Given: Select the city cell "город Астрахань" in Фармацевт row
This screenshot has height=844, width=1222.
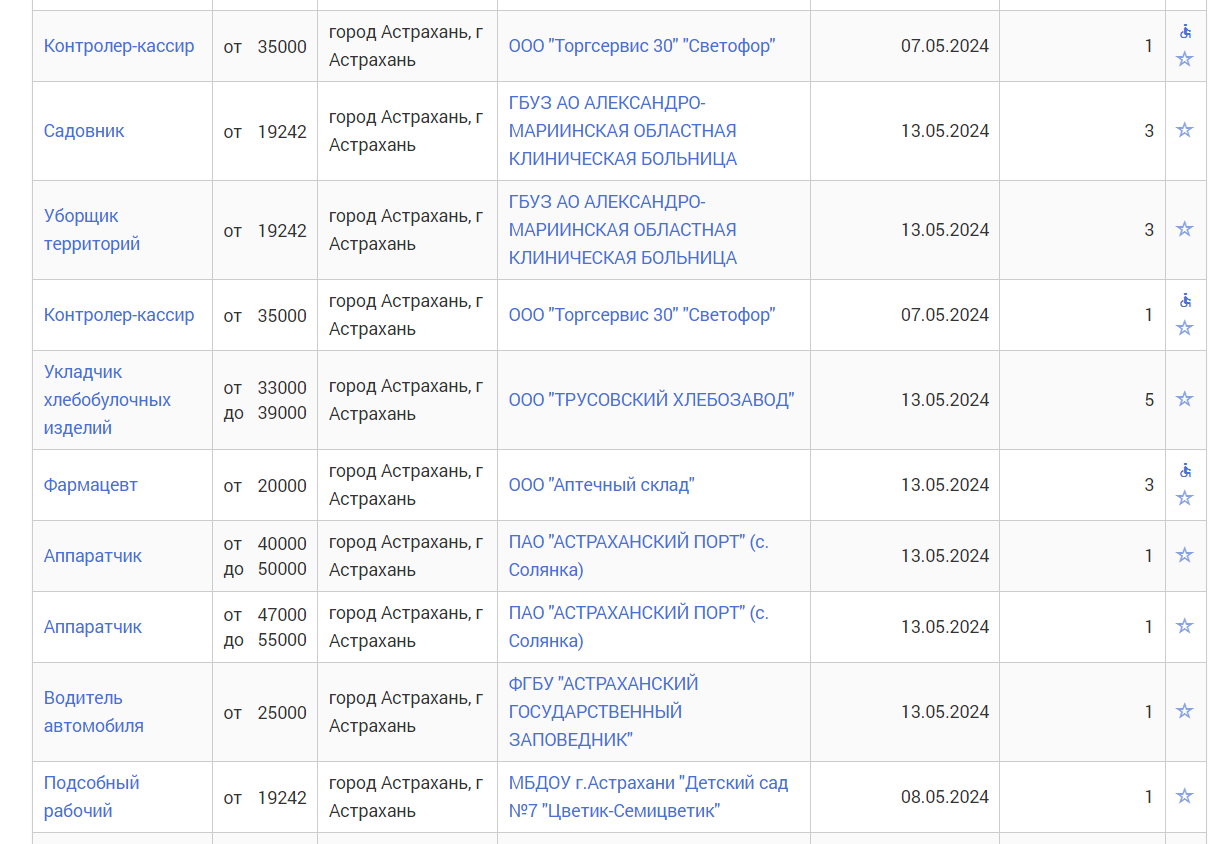Looking at the screenshot, I should [x=407, y=485].
